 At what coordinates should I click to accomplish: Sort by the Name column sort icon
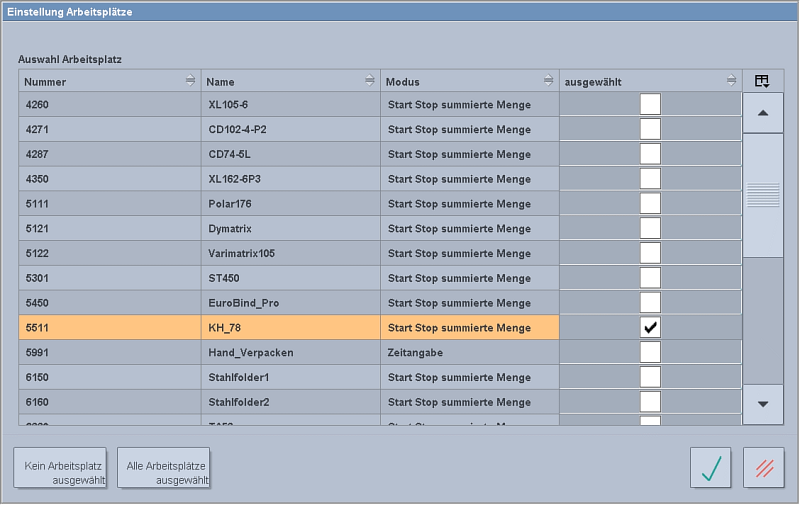370,81
